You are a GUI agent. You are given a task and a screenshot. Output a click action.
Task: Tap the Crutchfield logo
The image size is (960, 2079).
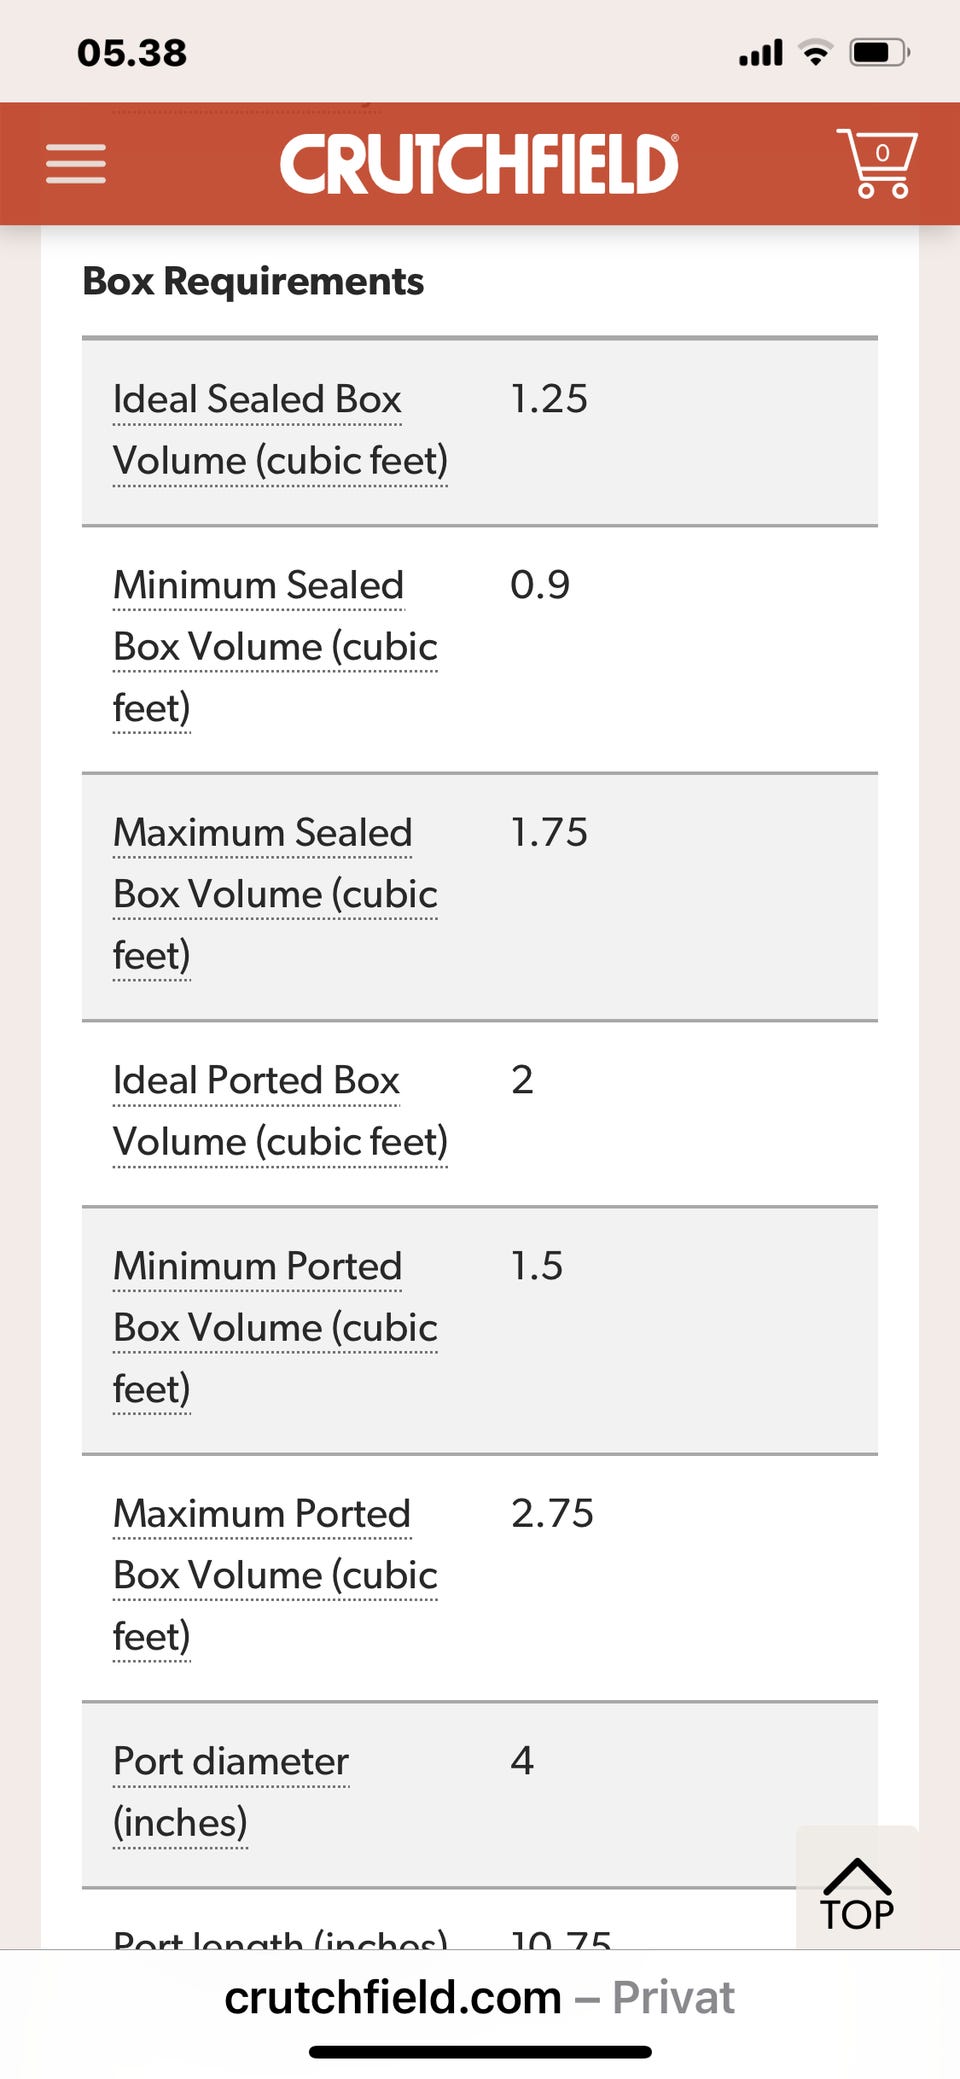[479, 164]
